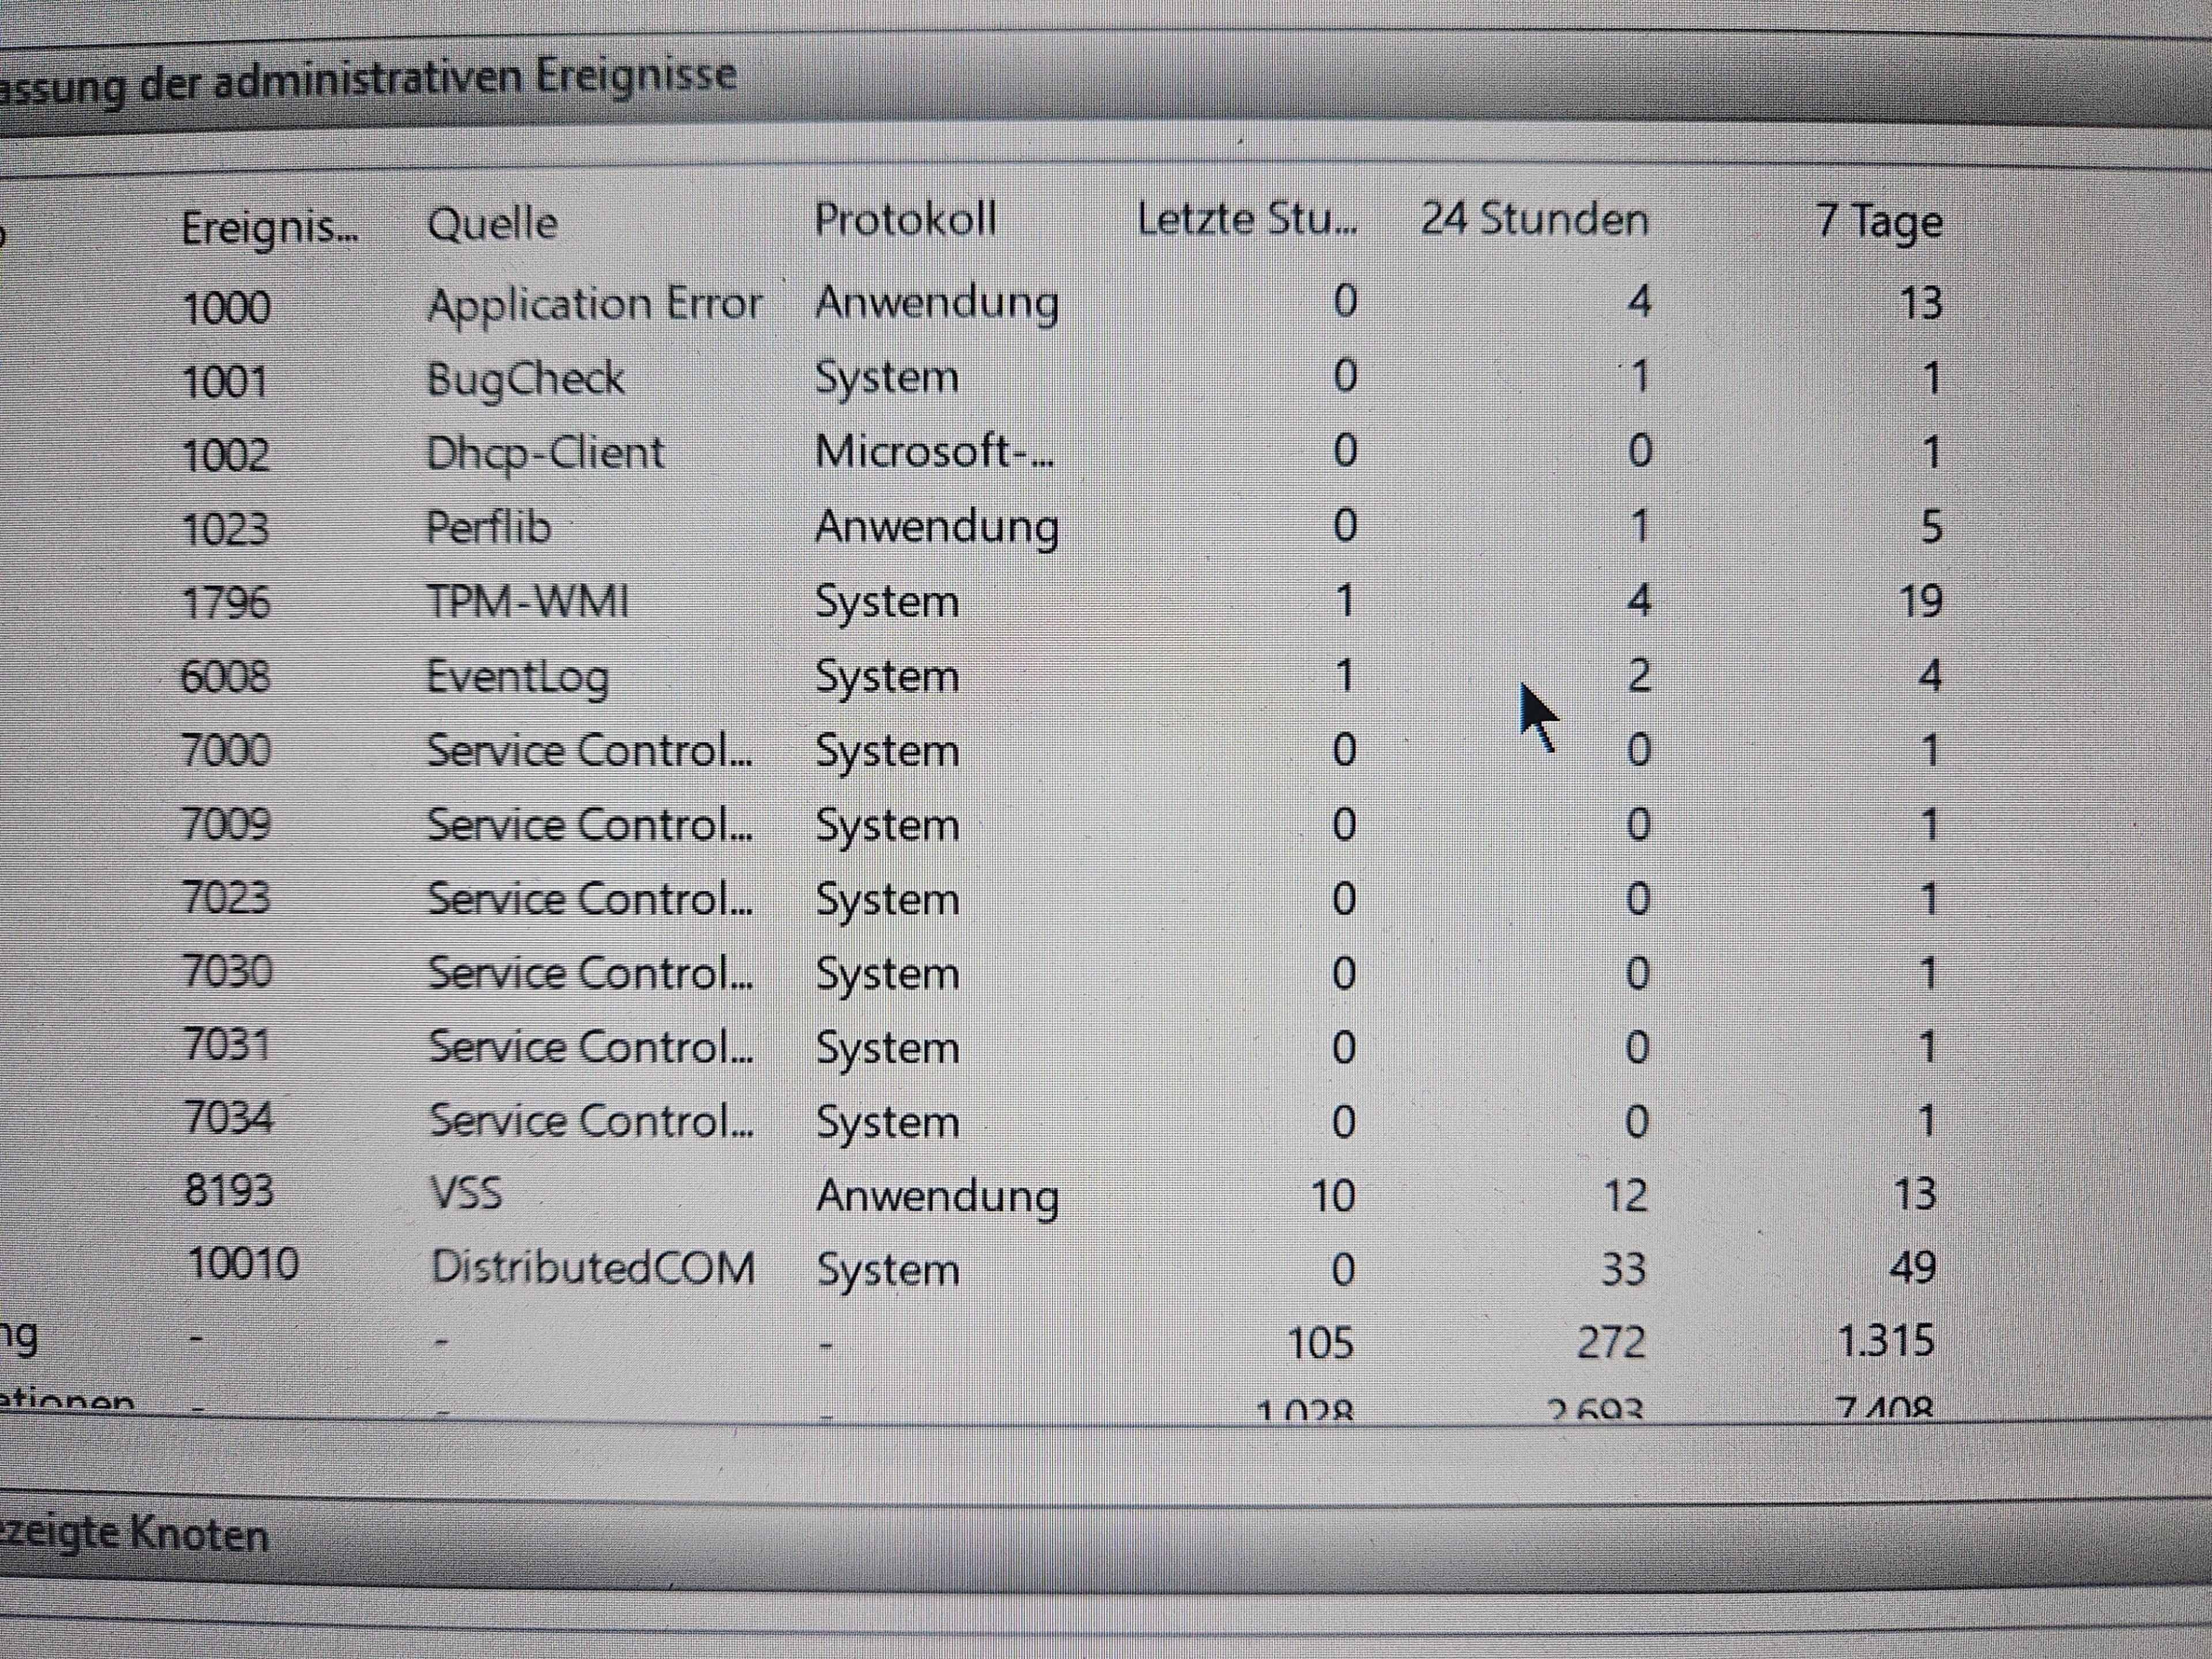Sort by Letzte Stunde column

(1246, 219)
